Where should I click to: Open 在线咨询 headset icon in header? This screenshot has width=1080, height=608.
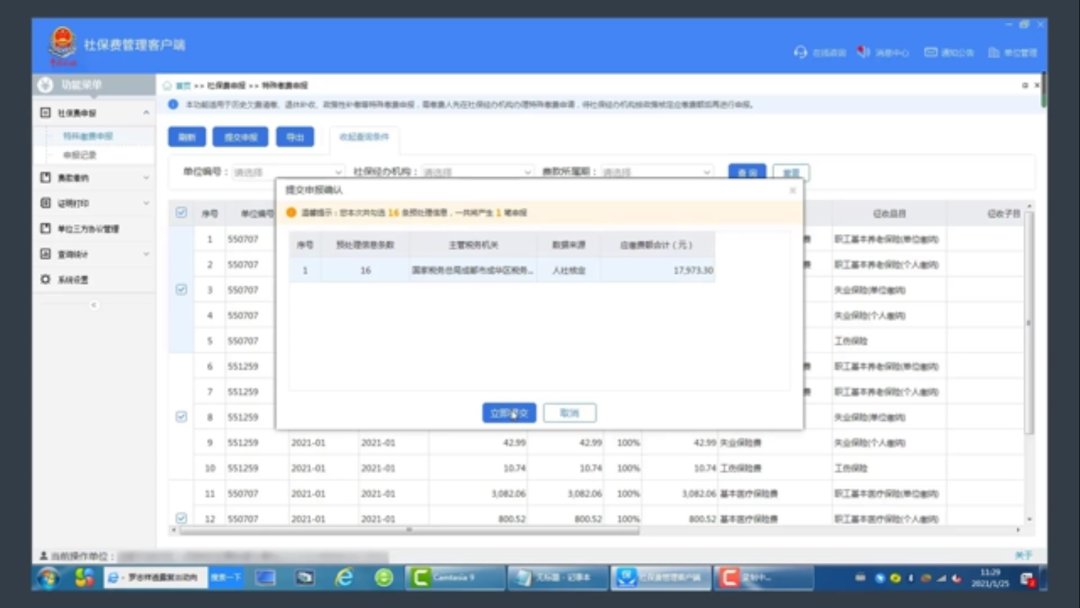point(800,52)
